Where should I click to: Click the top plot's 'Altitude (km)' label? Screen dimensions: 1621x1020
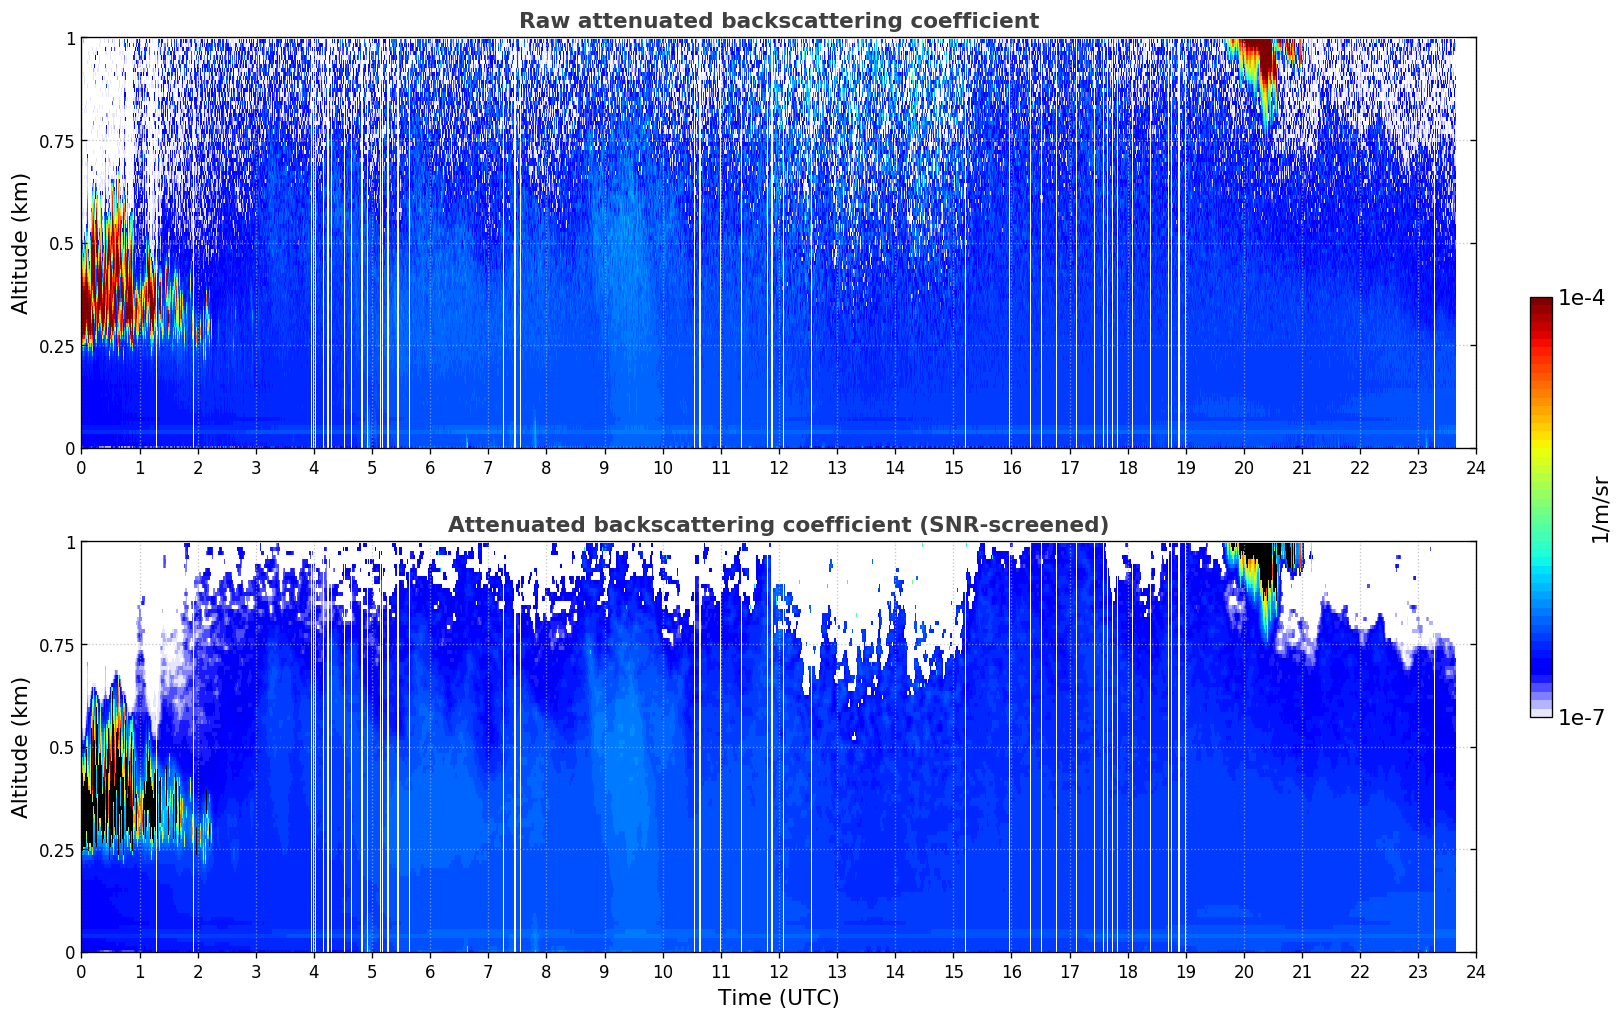coord(21,243)
